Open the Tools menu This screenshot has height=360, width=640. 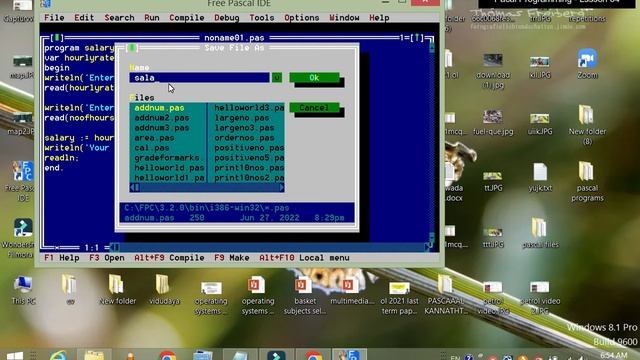tap(262, 18)
